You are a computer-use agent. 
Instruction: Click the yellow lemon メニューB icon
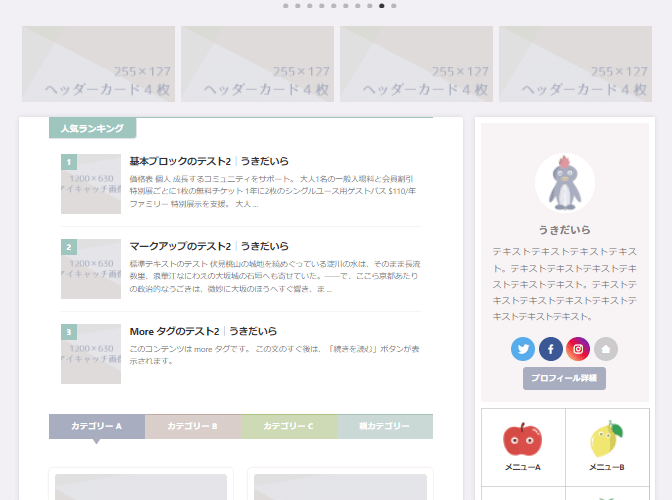point(606,439)
